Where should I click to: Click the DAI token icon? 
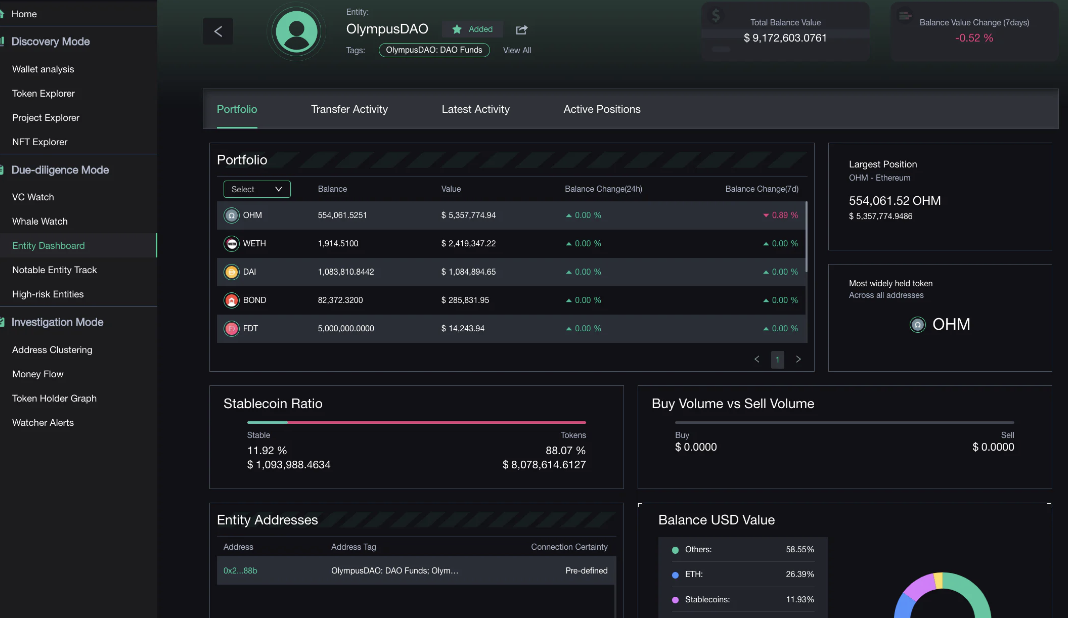pos(231,272)
